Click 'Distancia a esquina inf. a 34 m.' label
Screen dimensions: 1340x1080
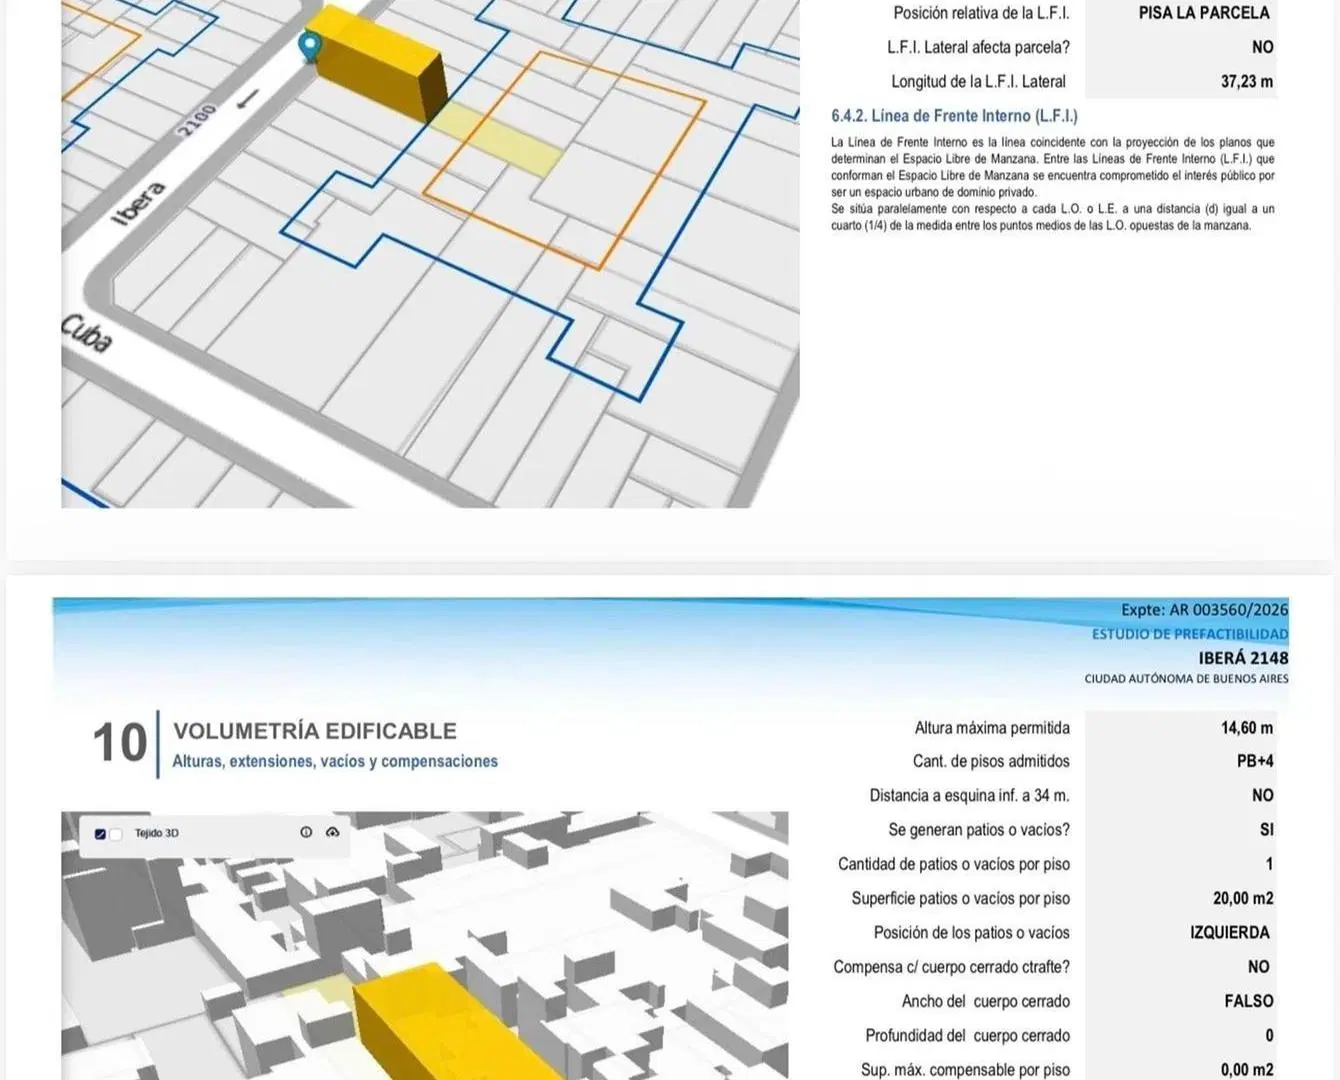click(969, 795)
